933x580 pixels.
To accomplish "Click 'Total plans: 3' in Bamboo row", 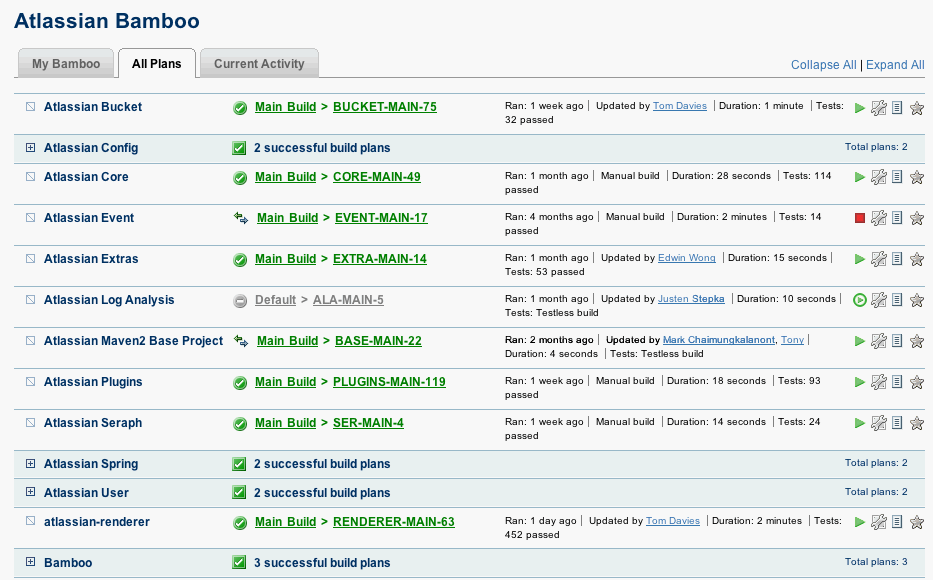I will tap(876, 562).
